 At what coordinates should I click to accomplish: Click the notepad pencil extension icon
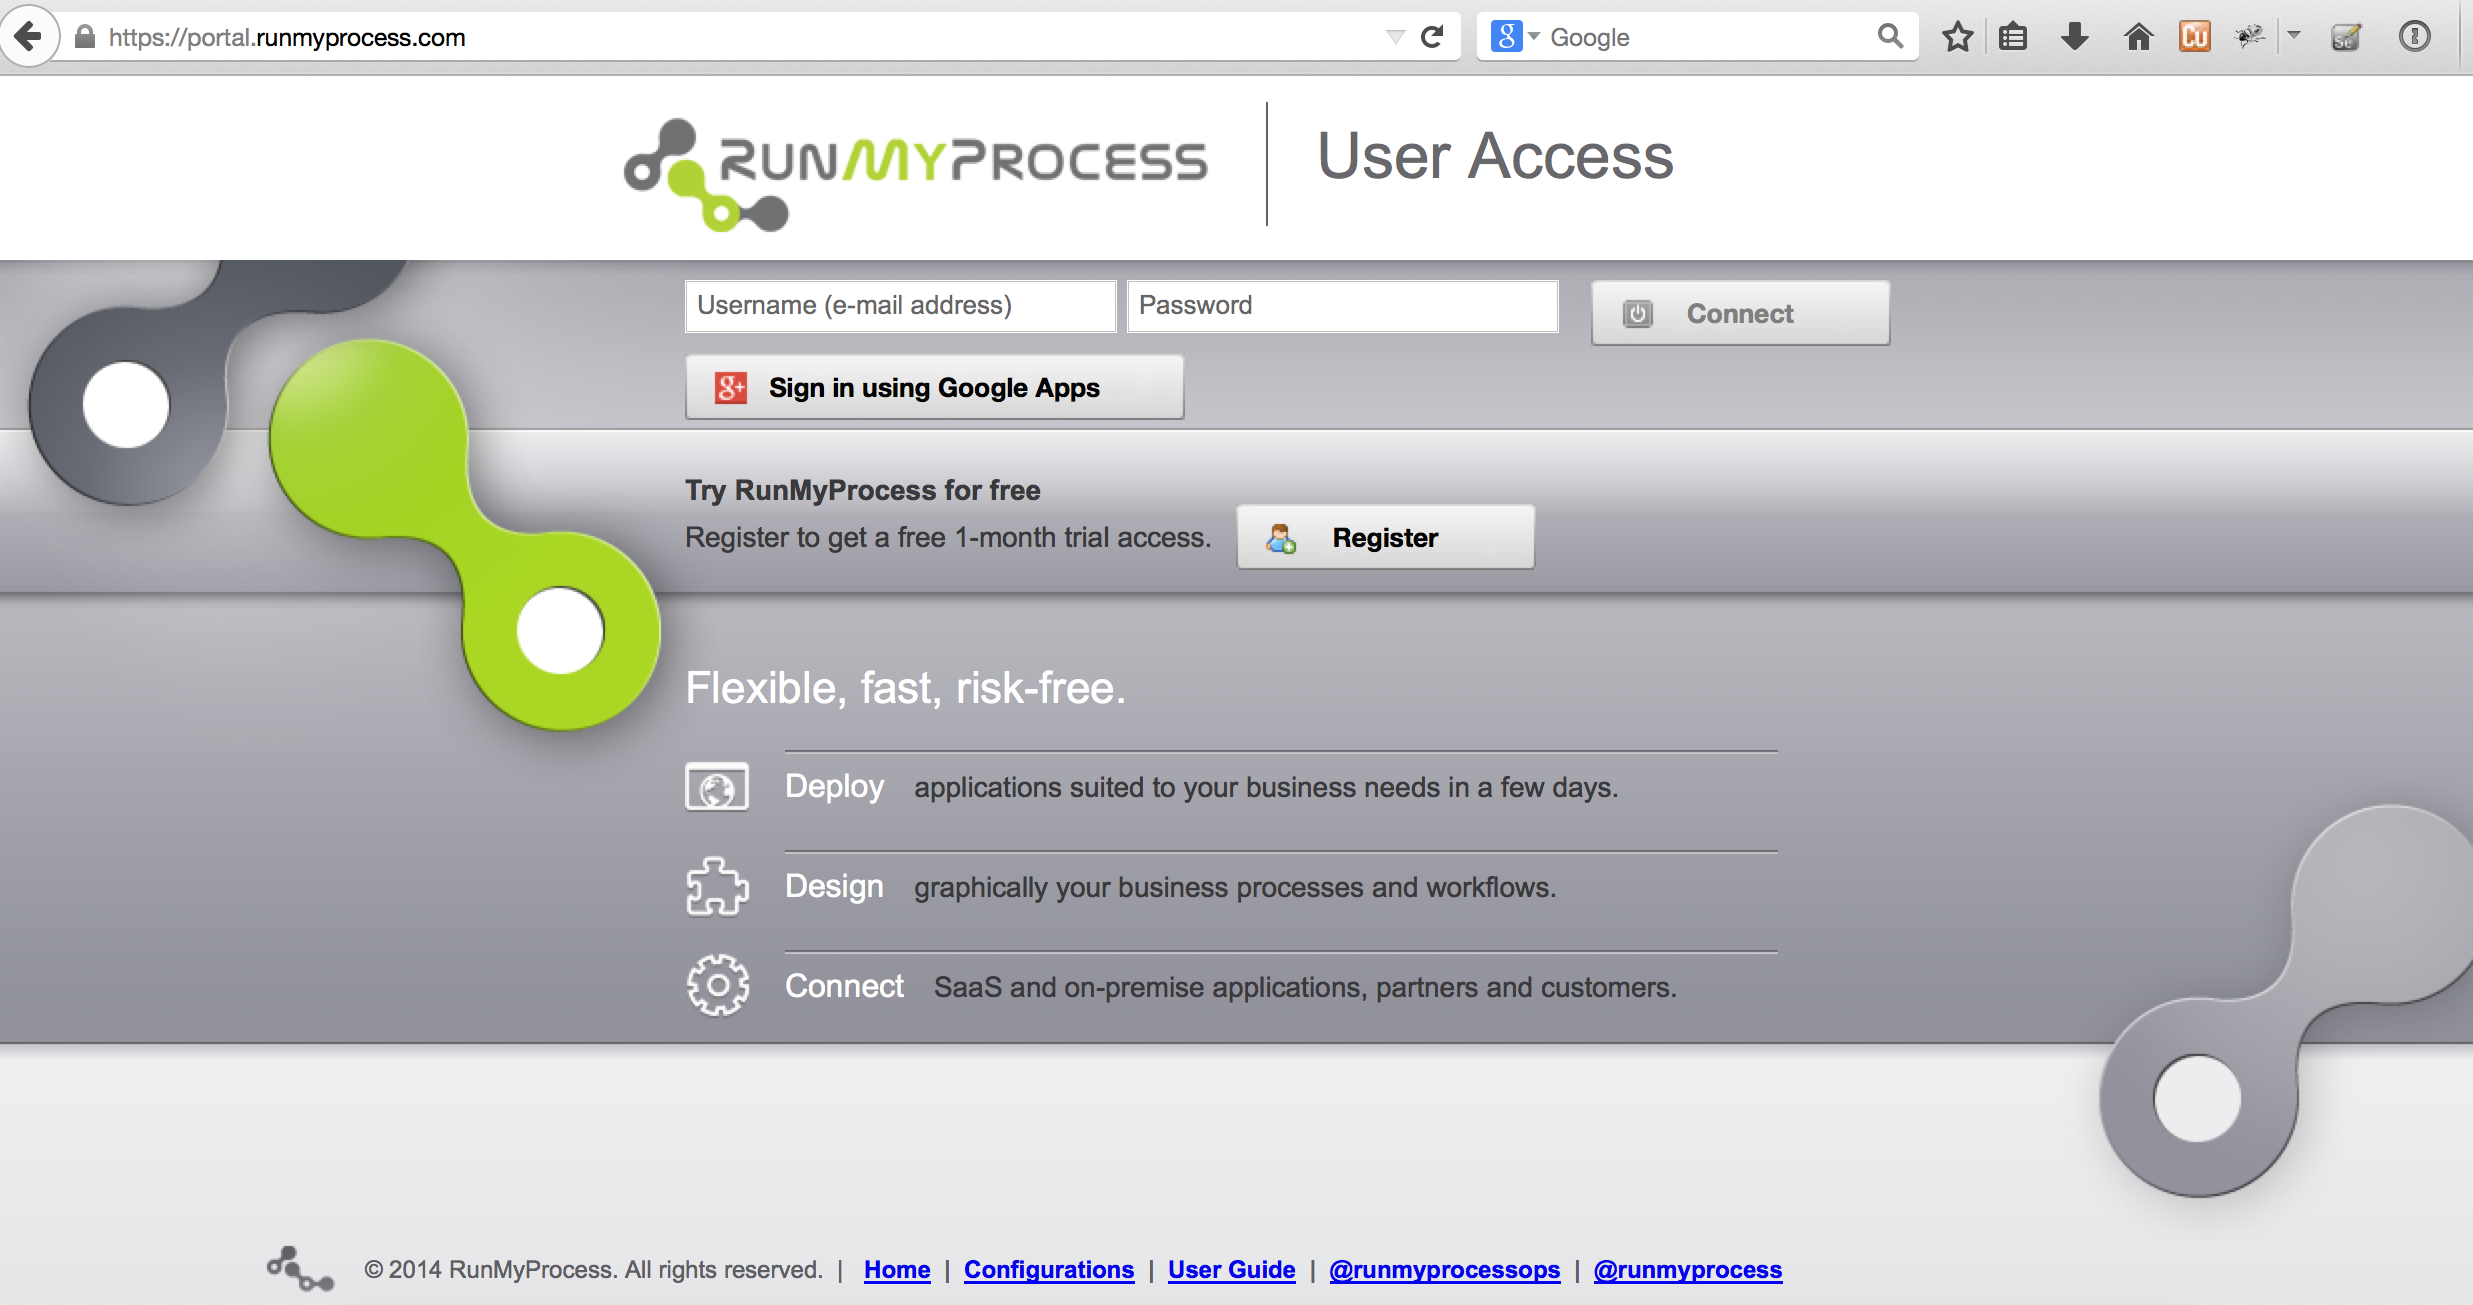click(2345, 37)
